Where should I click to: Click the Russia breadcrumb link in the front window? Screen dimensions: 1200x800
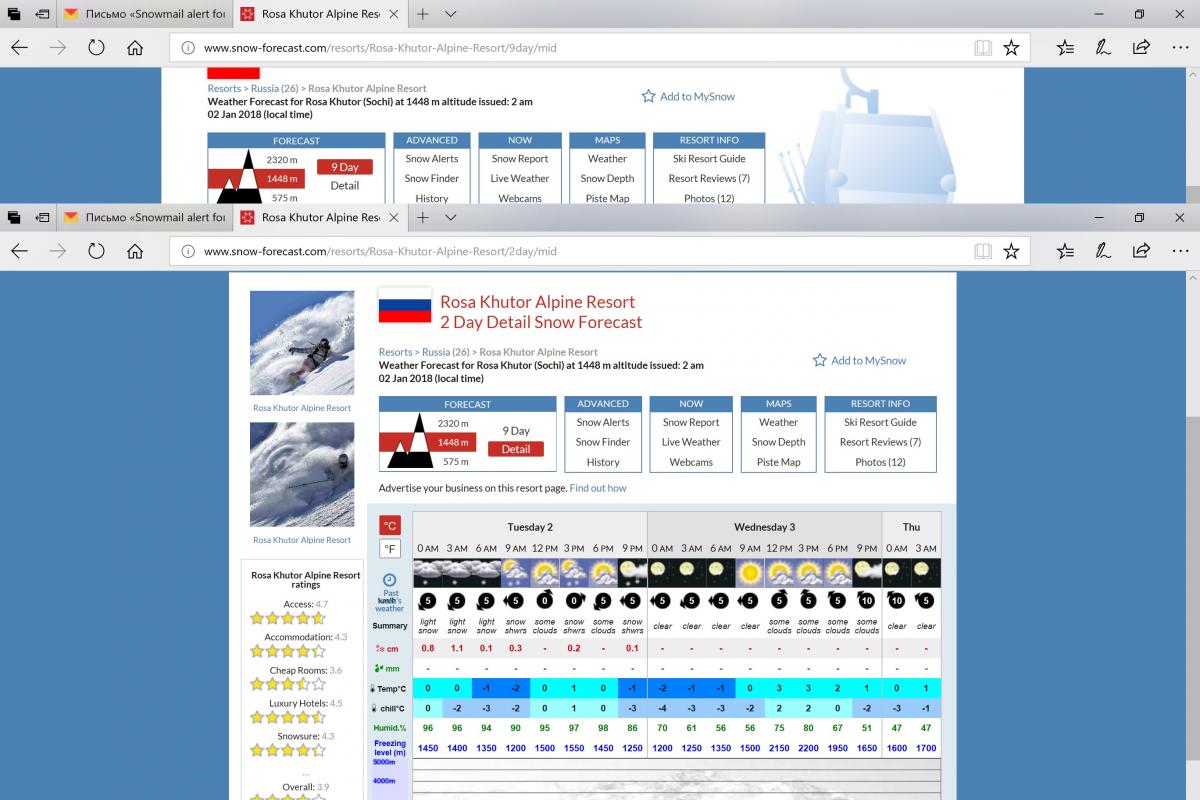436,352
